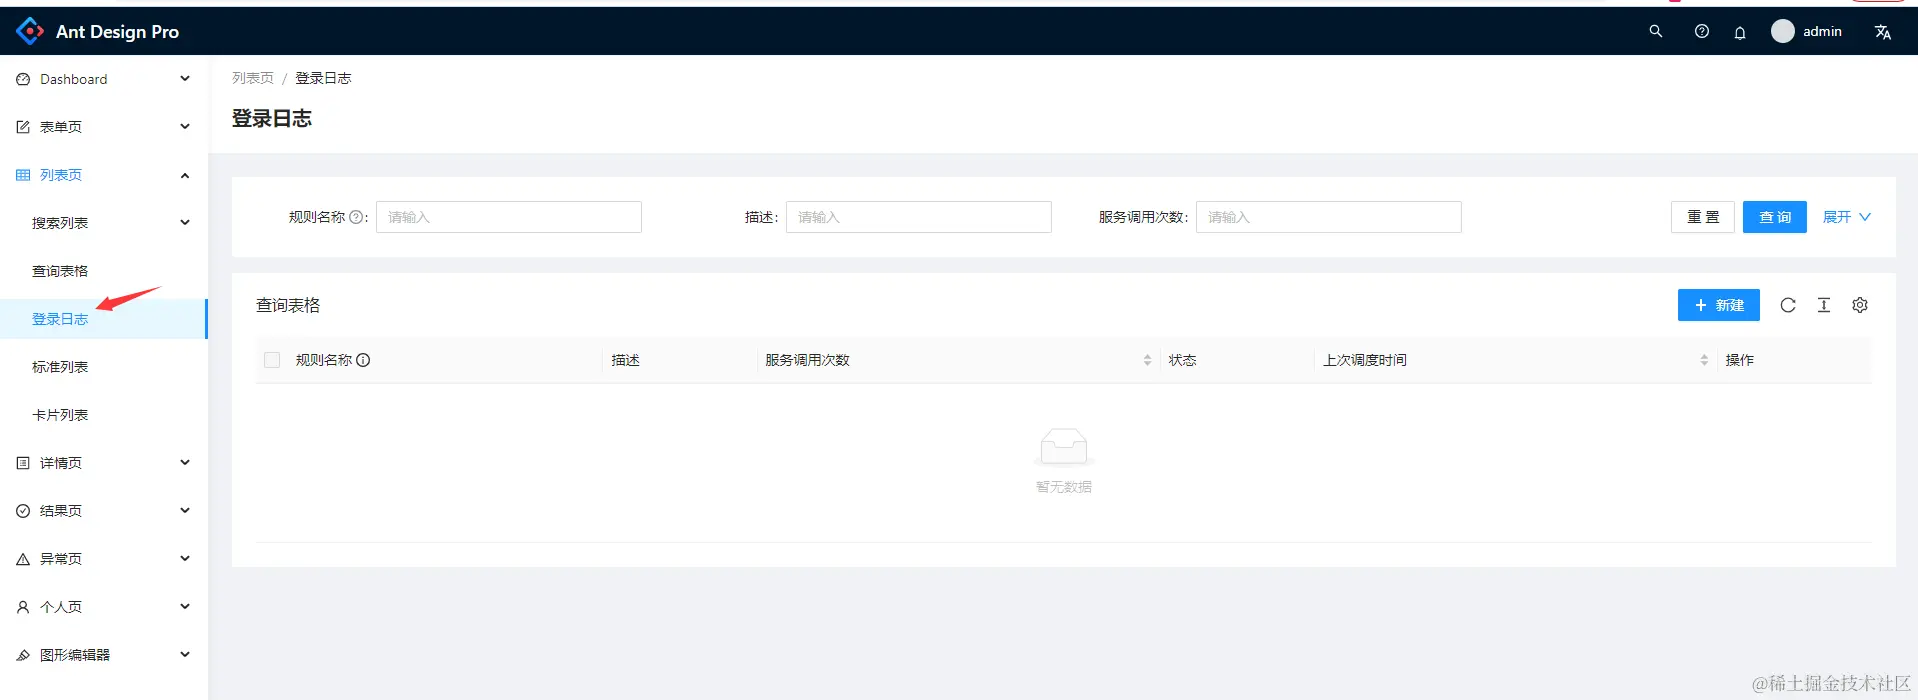Click the 结果页 check-circle icon
This screenshot has height=700, width=1918.
point(23,511)
